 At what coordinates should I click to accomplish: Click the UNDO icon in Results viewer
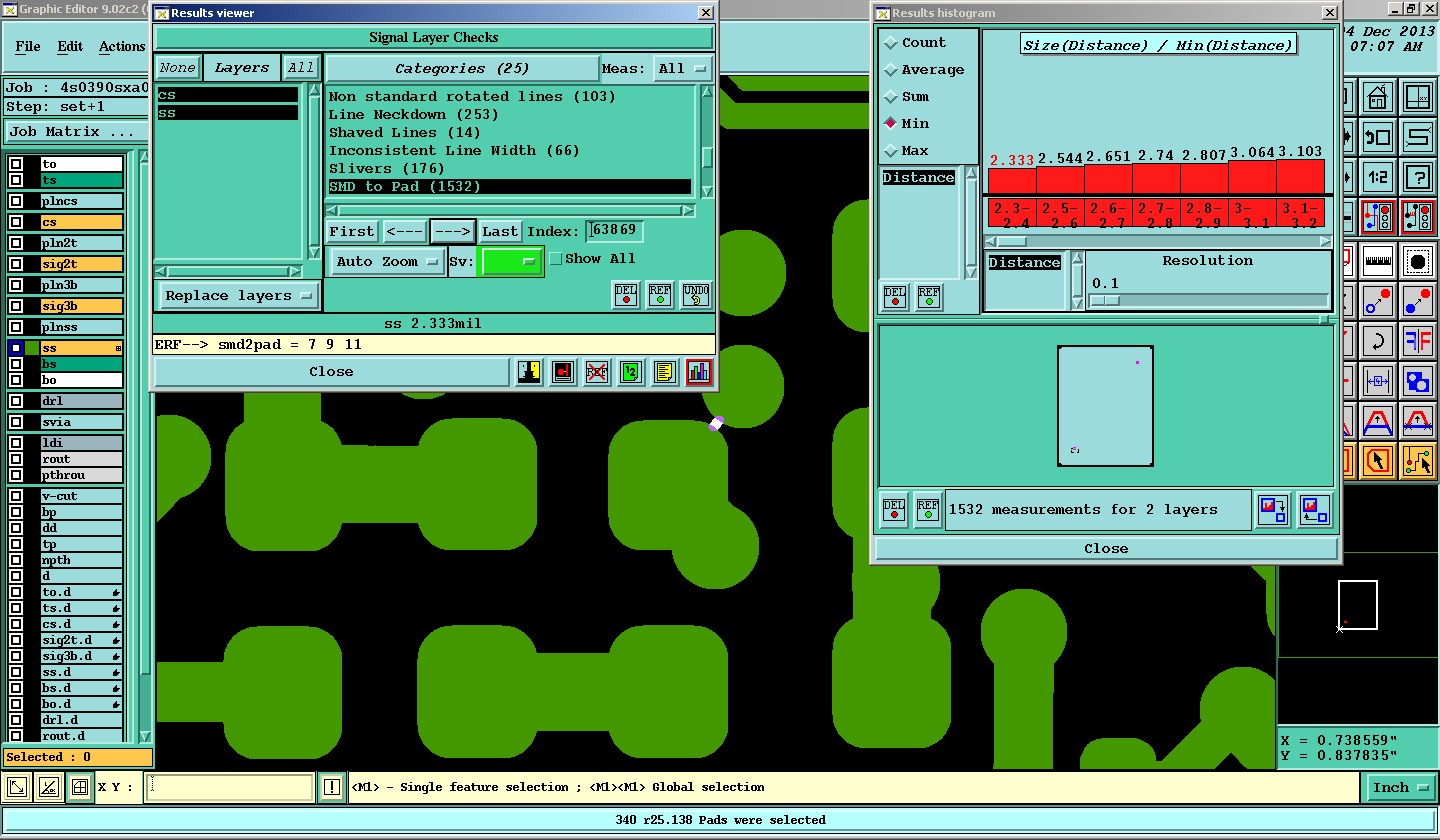[x=696, y=295]
